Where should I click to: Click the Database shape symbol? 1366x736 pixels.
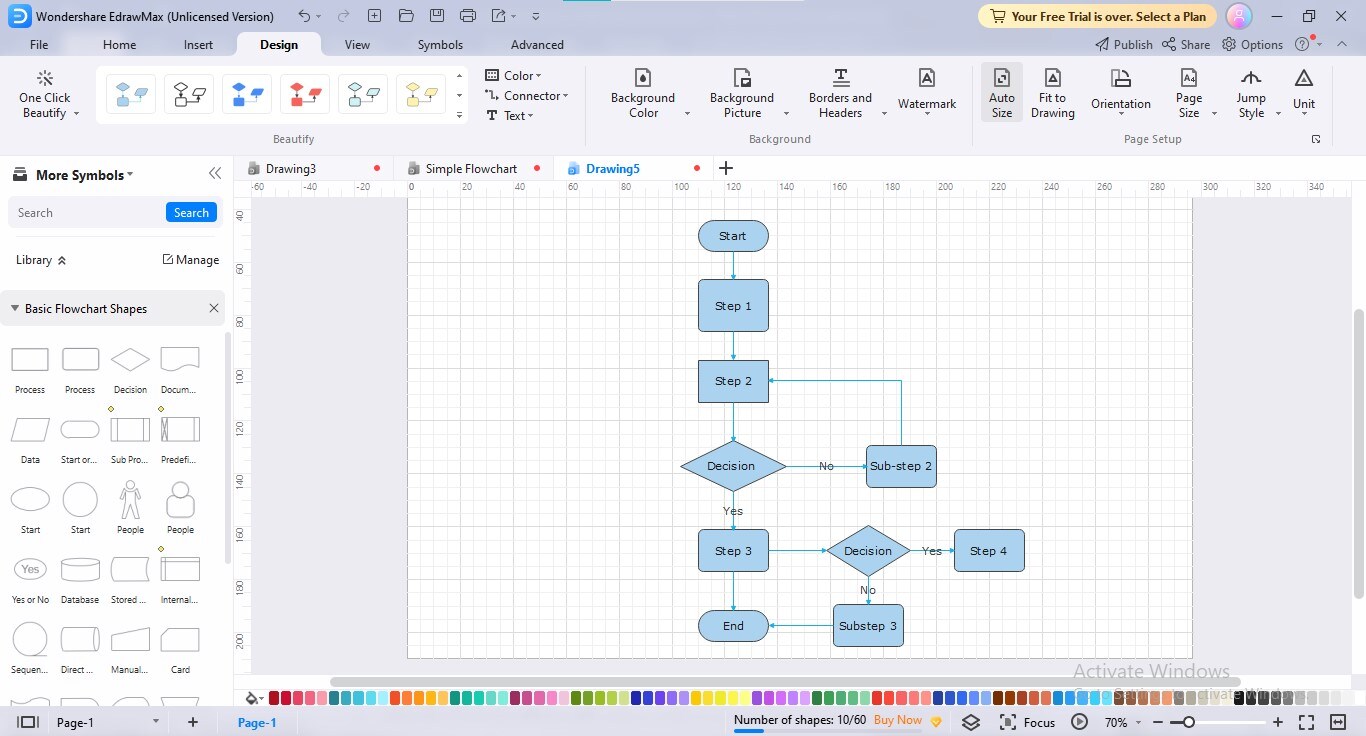click(80, 579)
